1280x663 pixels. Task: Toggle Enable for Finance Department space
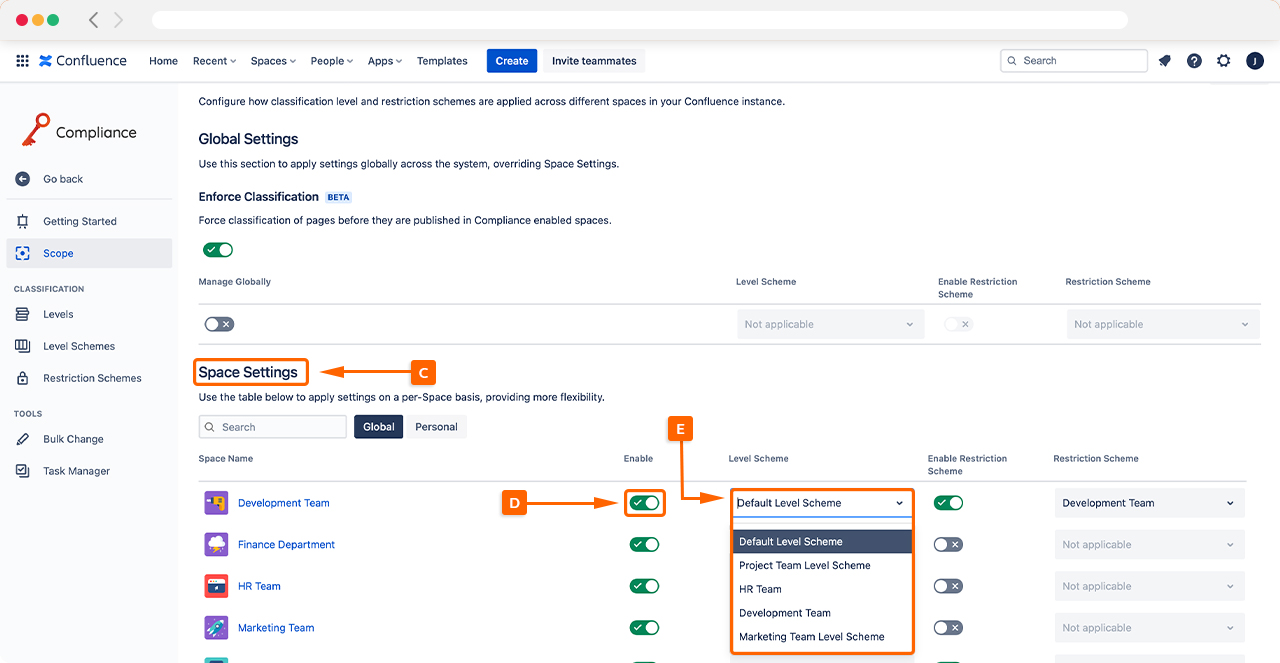pos(644,545)
